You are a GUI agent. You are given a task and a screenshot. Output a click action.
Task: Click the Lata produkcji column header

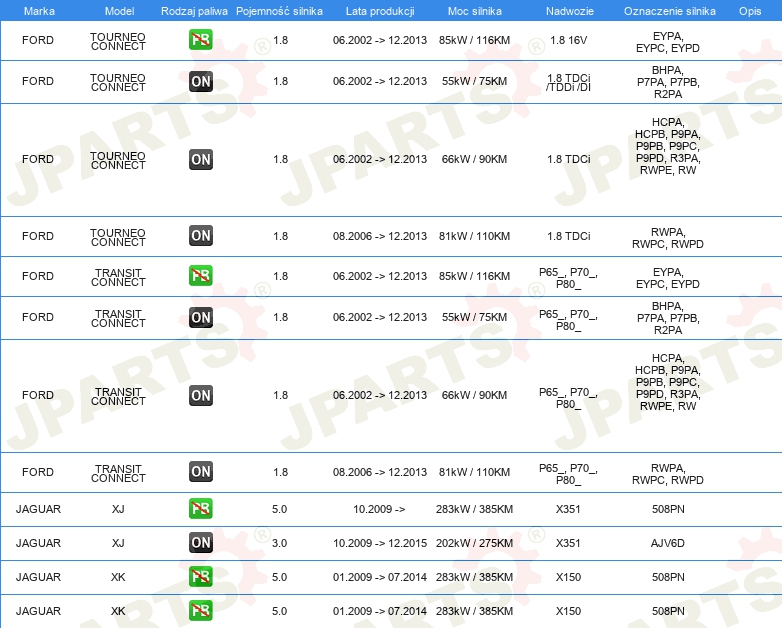(x=380, y=11)
